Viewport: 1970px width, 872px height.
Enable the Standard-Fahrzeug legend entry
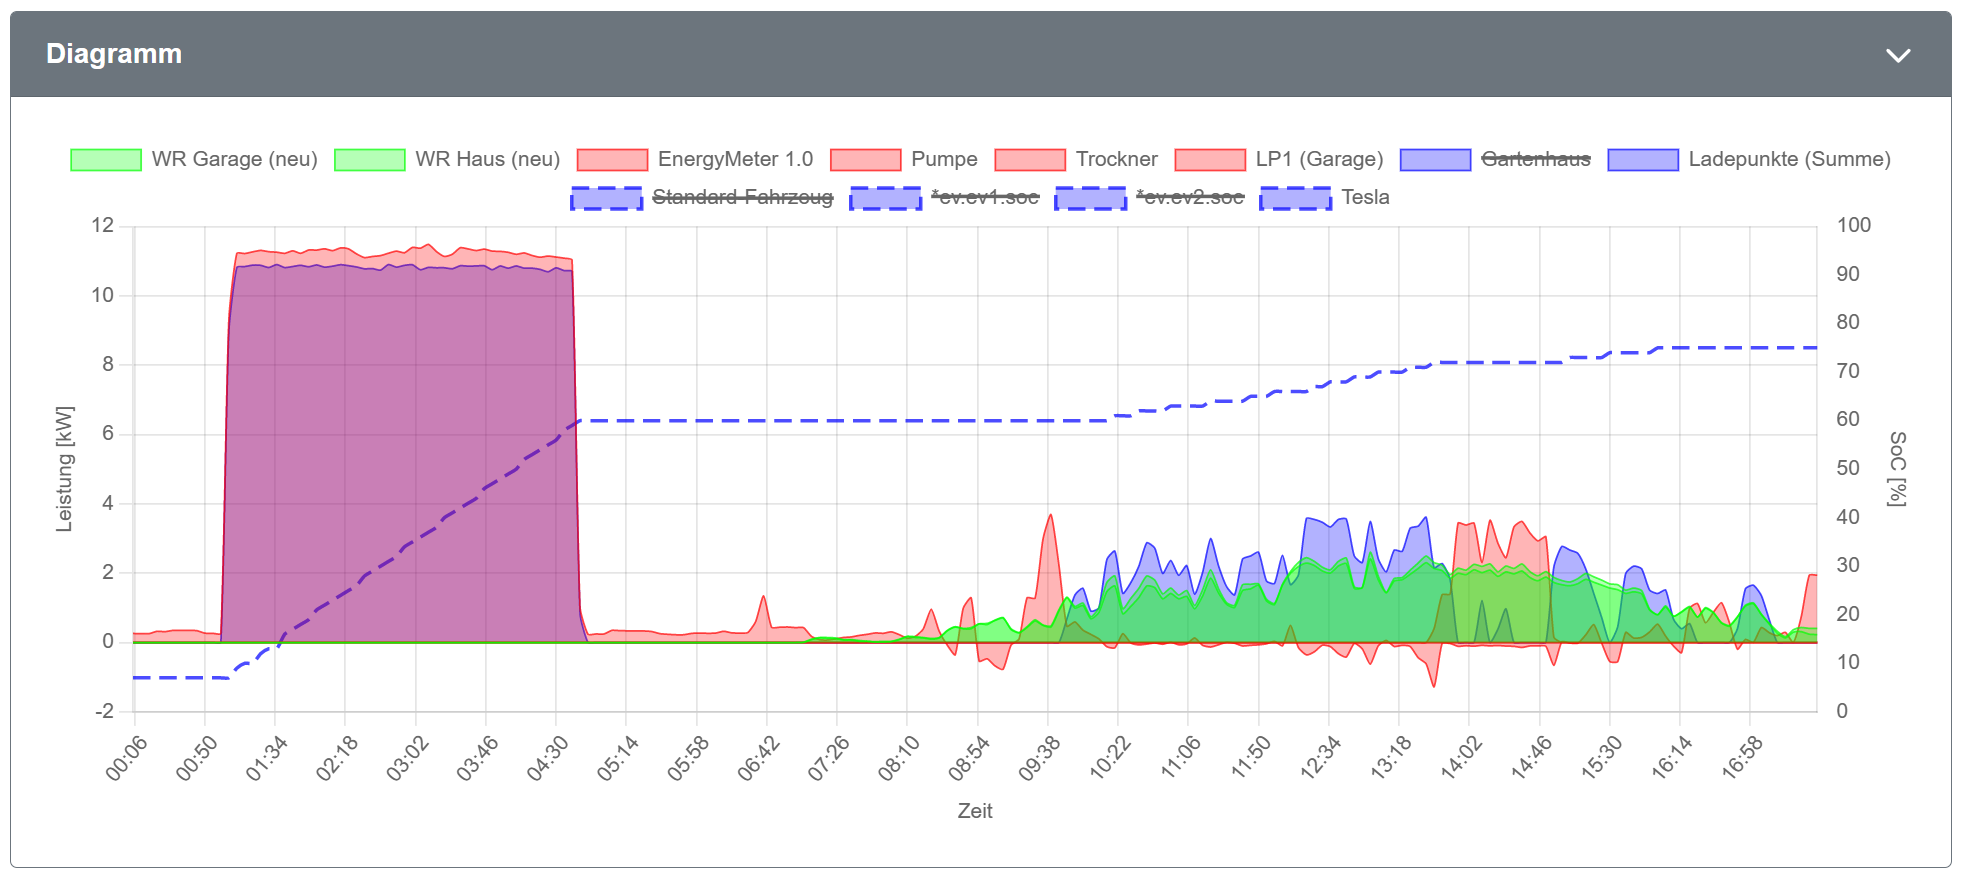(742, 198)
